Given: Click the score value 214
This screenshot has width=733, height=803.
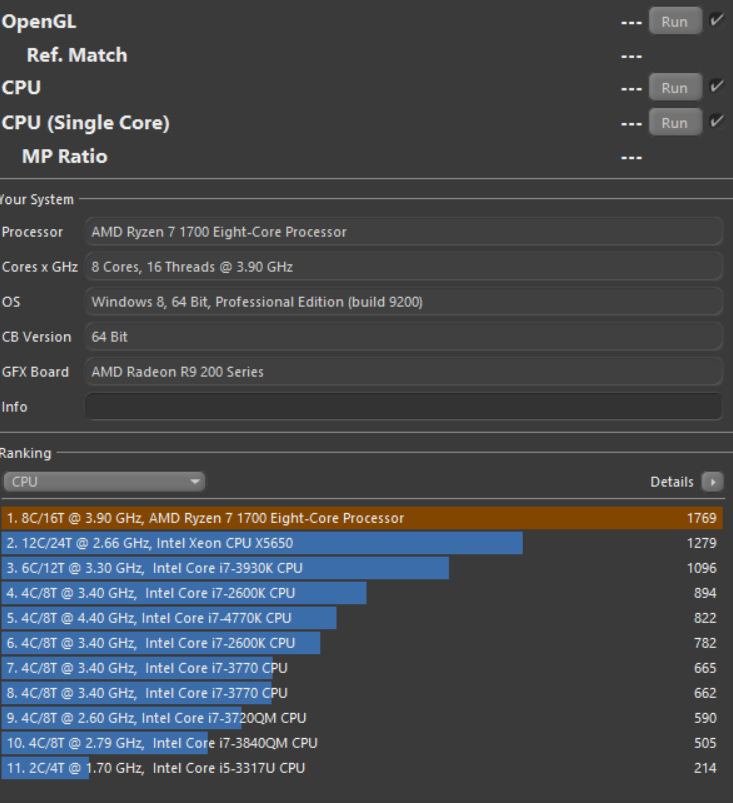Looking at the screenshot, I should tap(705, 768).
